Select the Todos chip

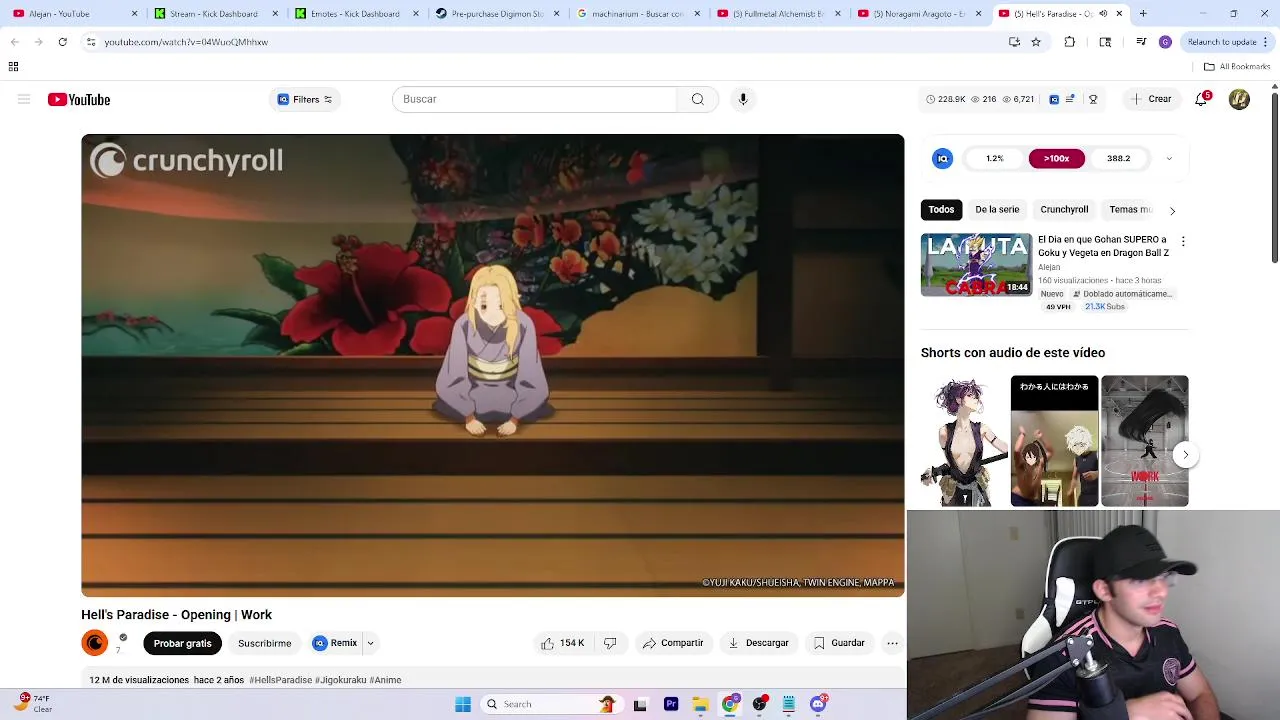[941, 210]
